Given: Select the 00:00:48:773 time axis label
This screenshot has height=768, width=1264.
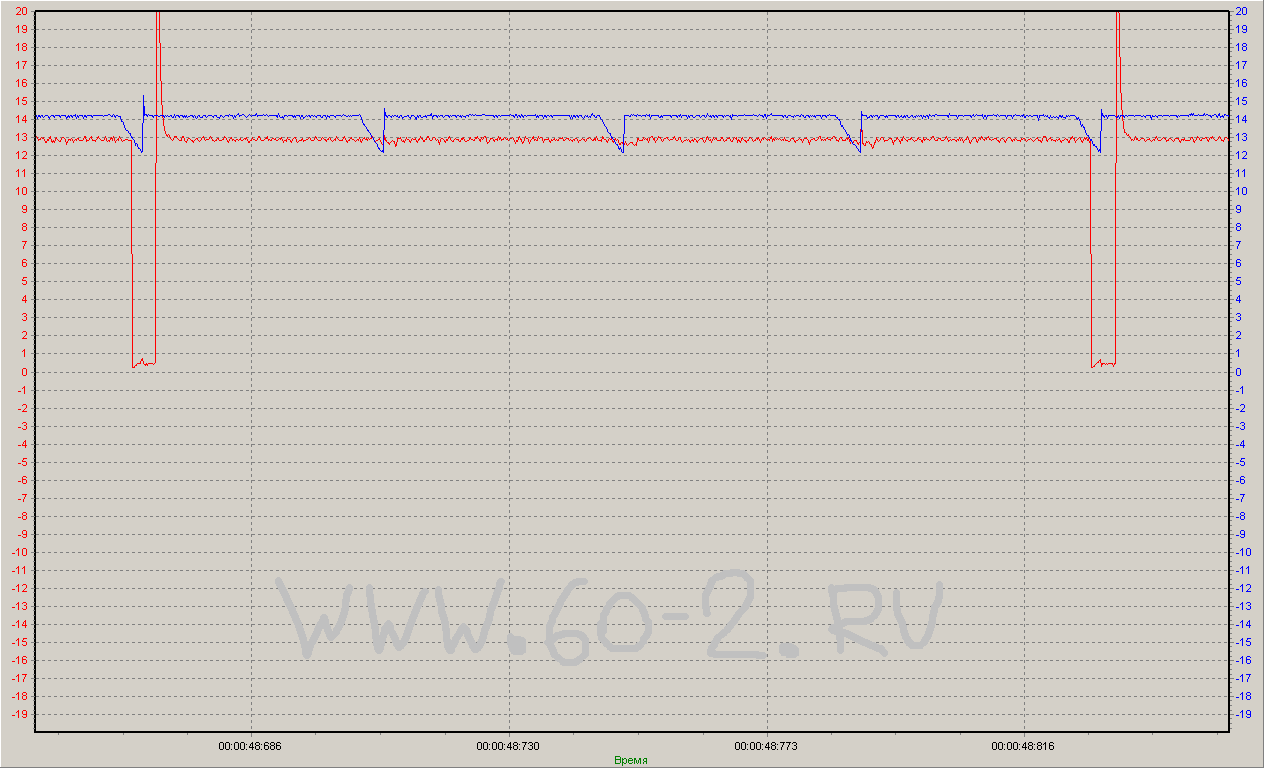Looking at the screenshot, I should click(x=765, y=746).
